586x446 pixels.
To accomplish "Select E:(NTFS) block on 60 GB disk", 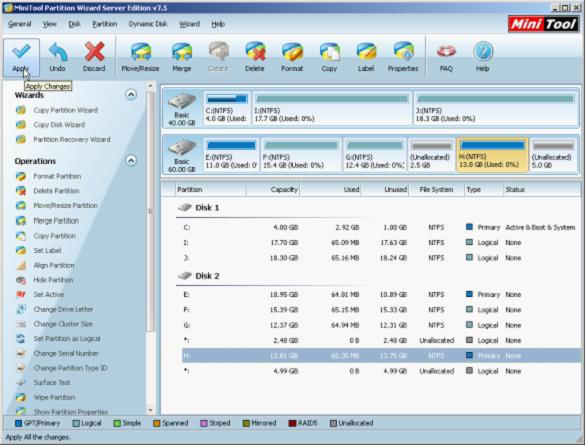I will (231, 155).
